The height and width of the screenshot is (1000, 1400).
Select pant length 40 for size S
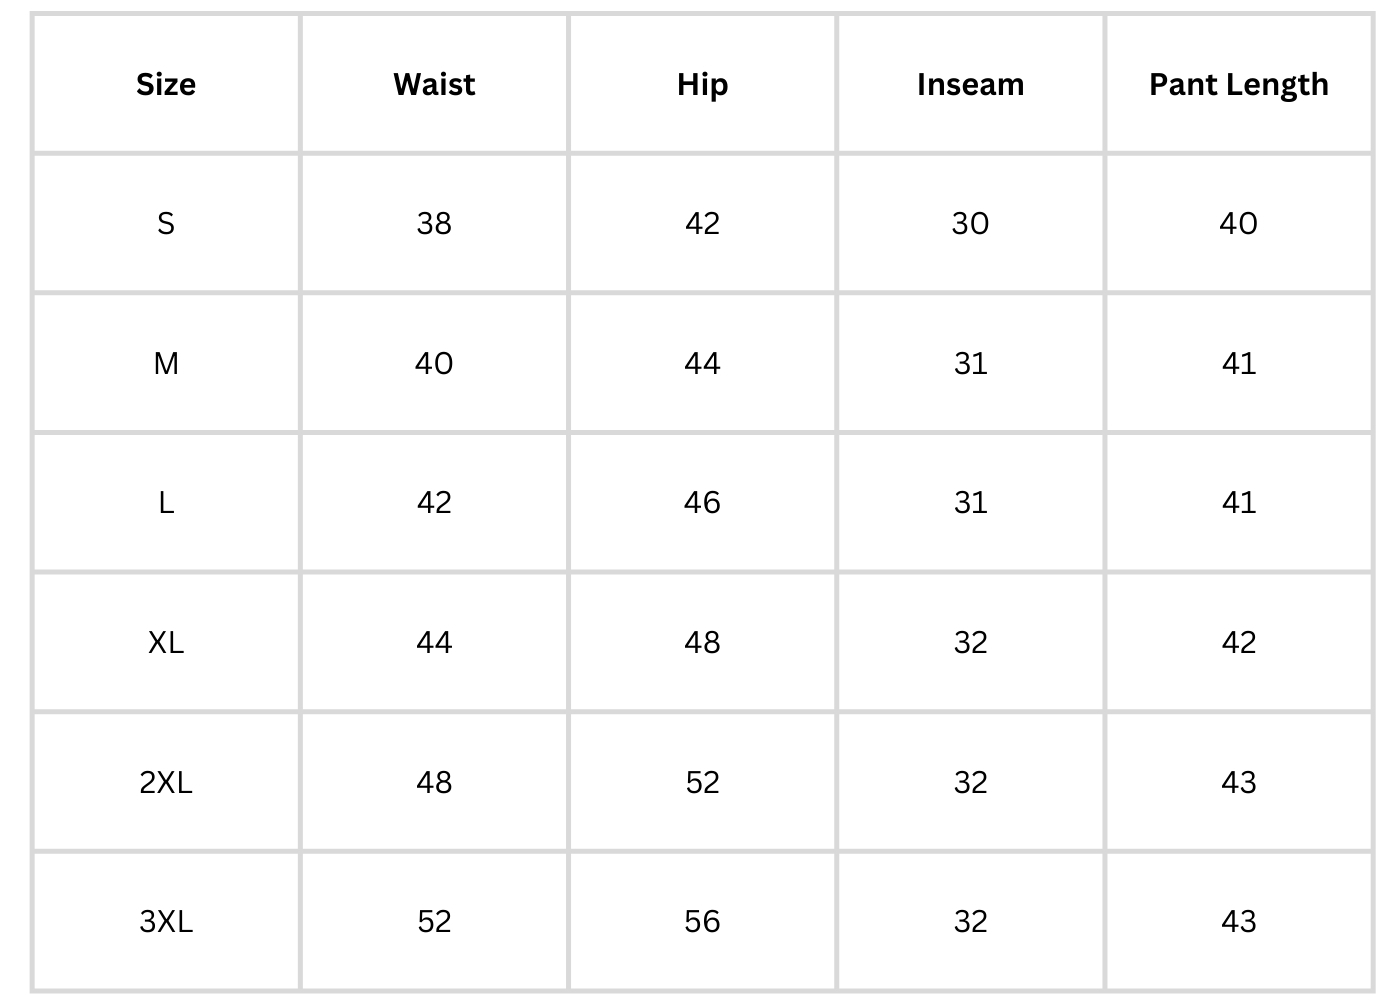point(1238,223)
